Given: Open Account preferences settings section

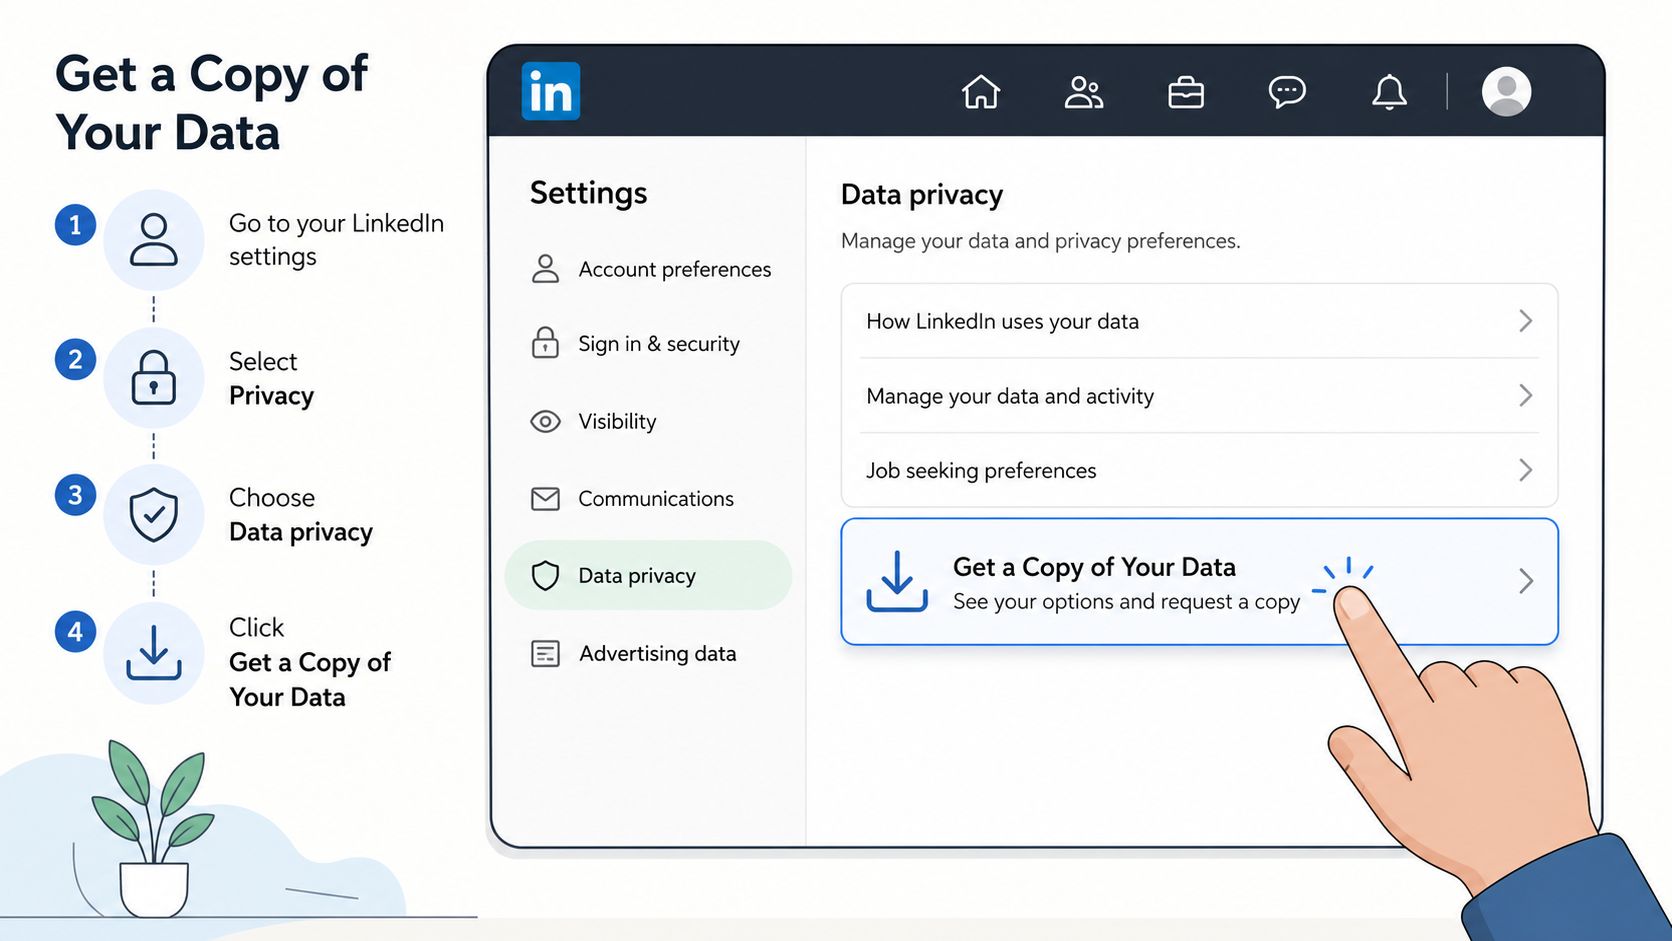Looking at the screenshot, I should pos(652,269).
